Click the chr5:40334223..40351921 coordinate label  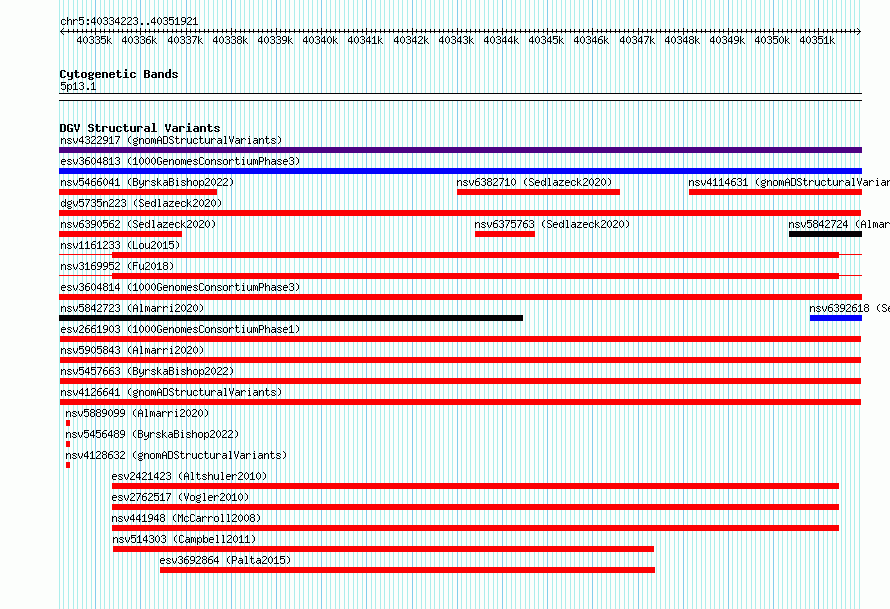point(129,21)
